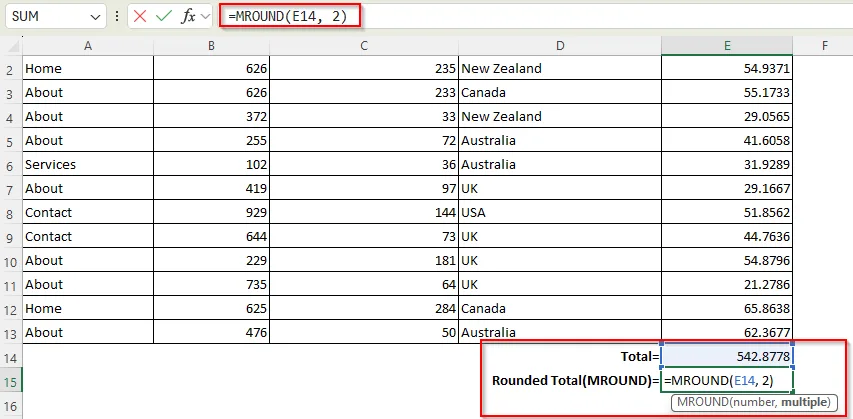
Task: Open Insert Function fx dialog
Action: click(x=188, y=16)
